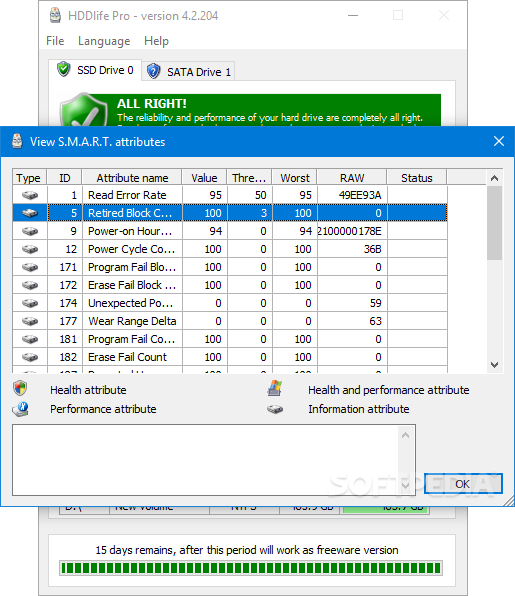Select the Retired Block C… attribute name
Screen dimensions: 515x596
(130, 213)
